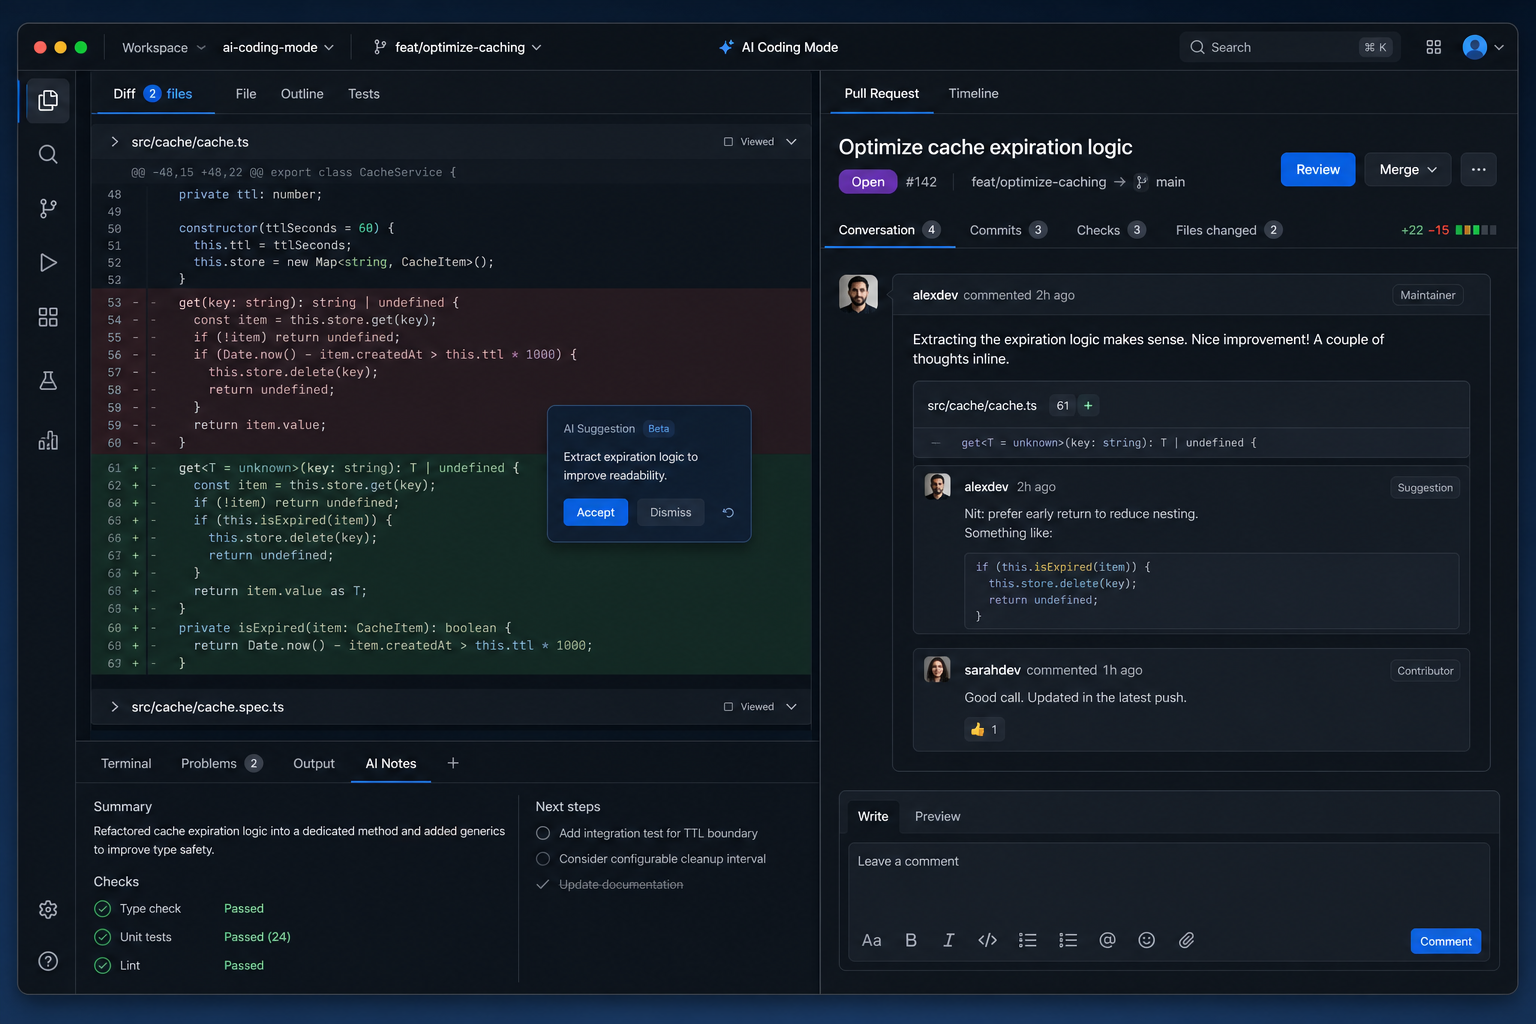Click the Suggestion label on alexdev's comment
1536x1024 pixels.
pos(1425,488)
